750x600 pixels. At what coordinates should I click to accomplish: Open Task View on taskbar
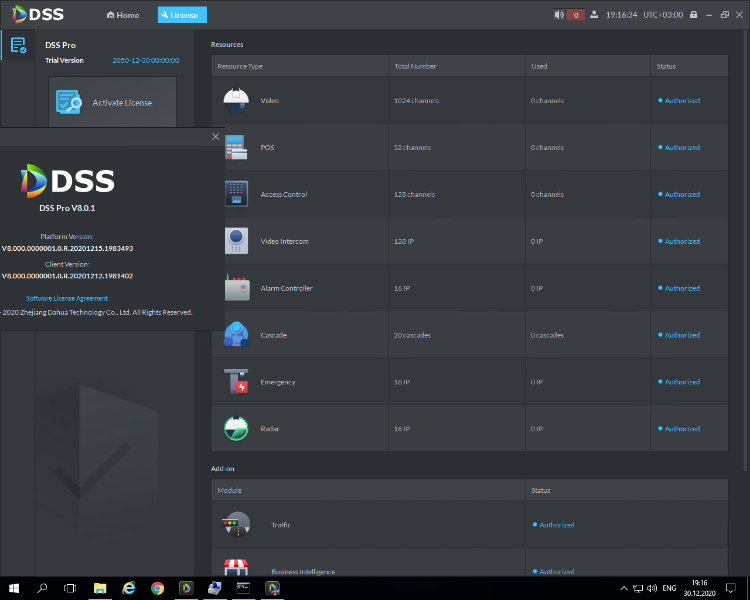pos(70,588)
